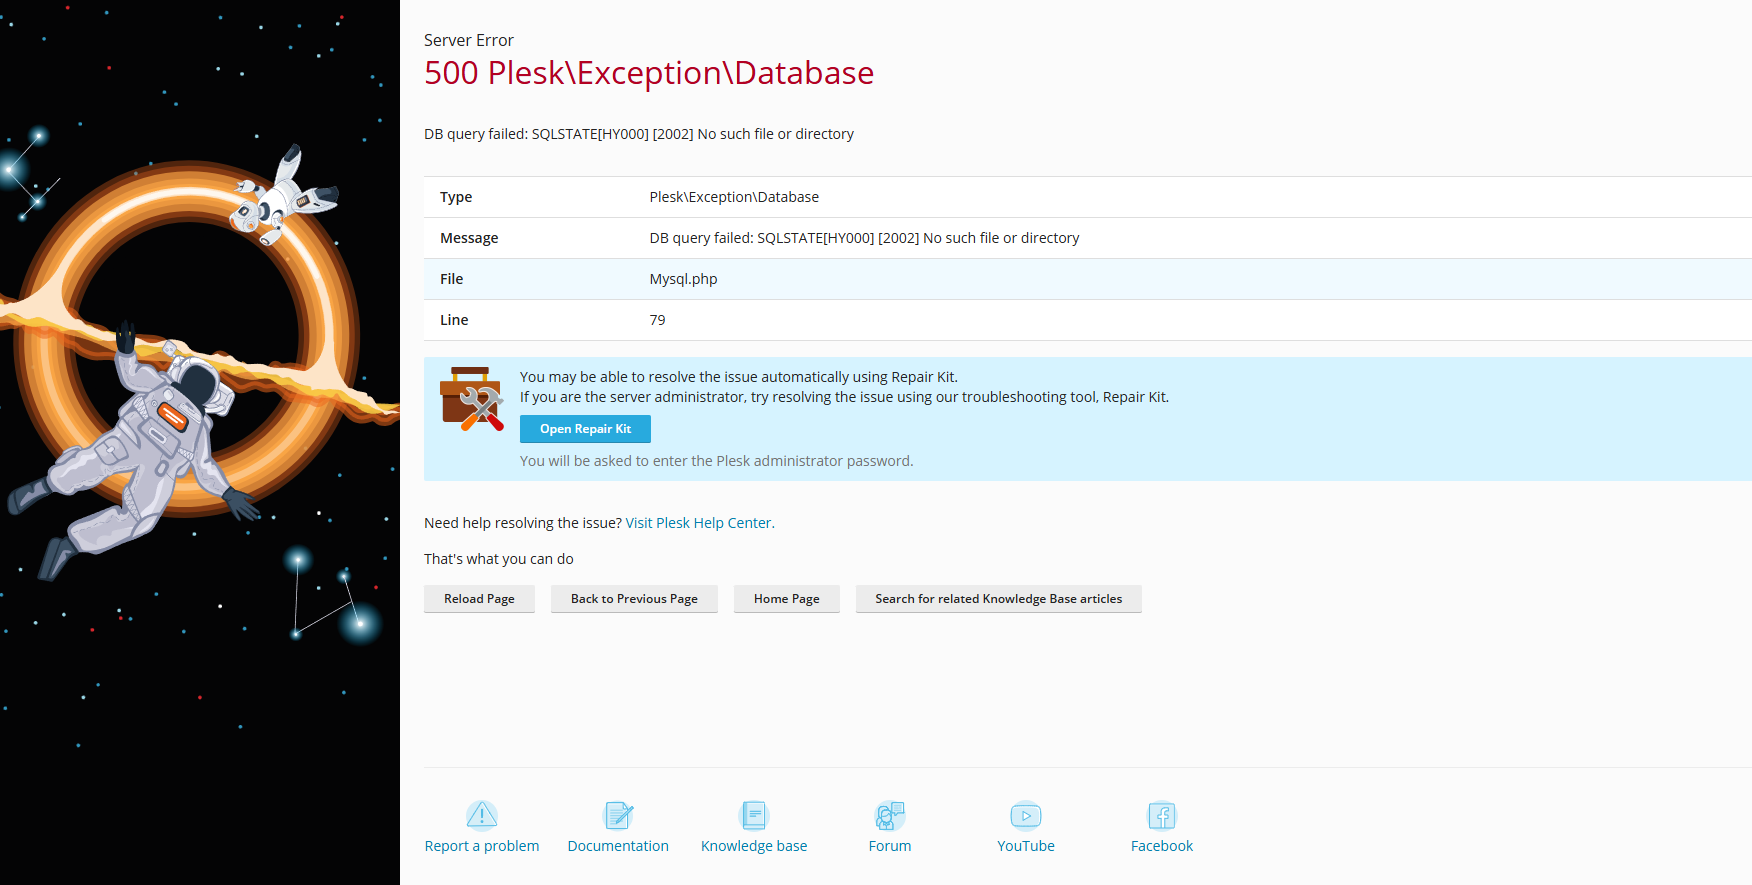The width and height of the screenshot is (1752, 885).
Task: Click the 'Need help resolving the issue?' text
Action: click(523, 523)
